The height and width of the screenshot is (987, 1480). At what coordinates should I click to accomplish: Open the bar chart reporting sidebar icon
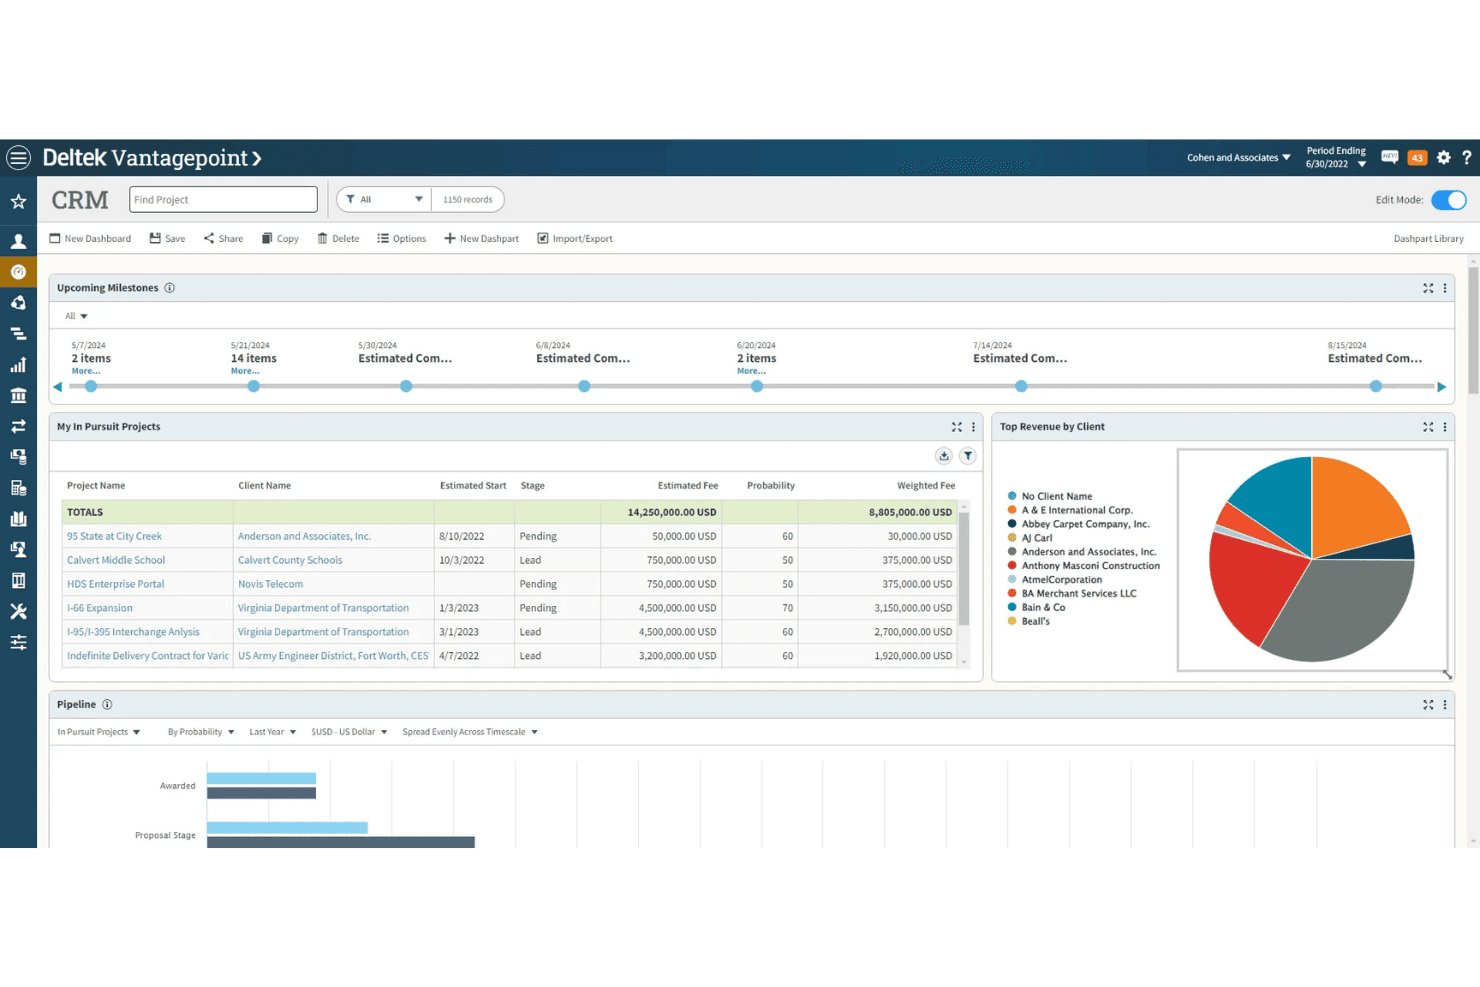[x=18, y=365]
